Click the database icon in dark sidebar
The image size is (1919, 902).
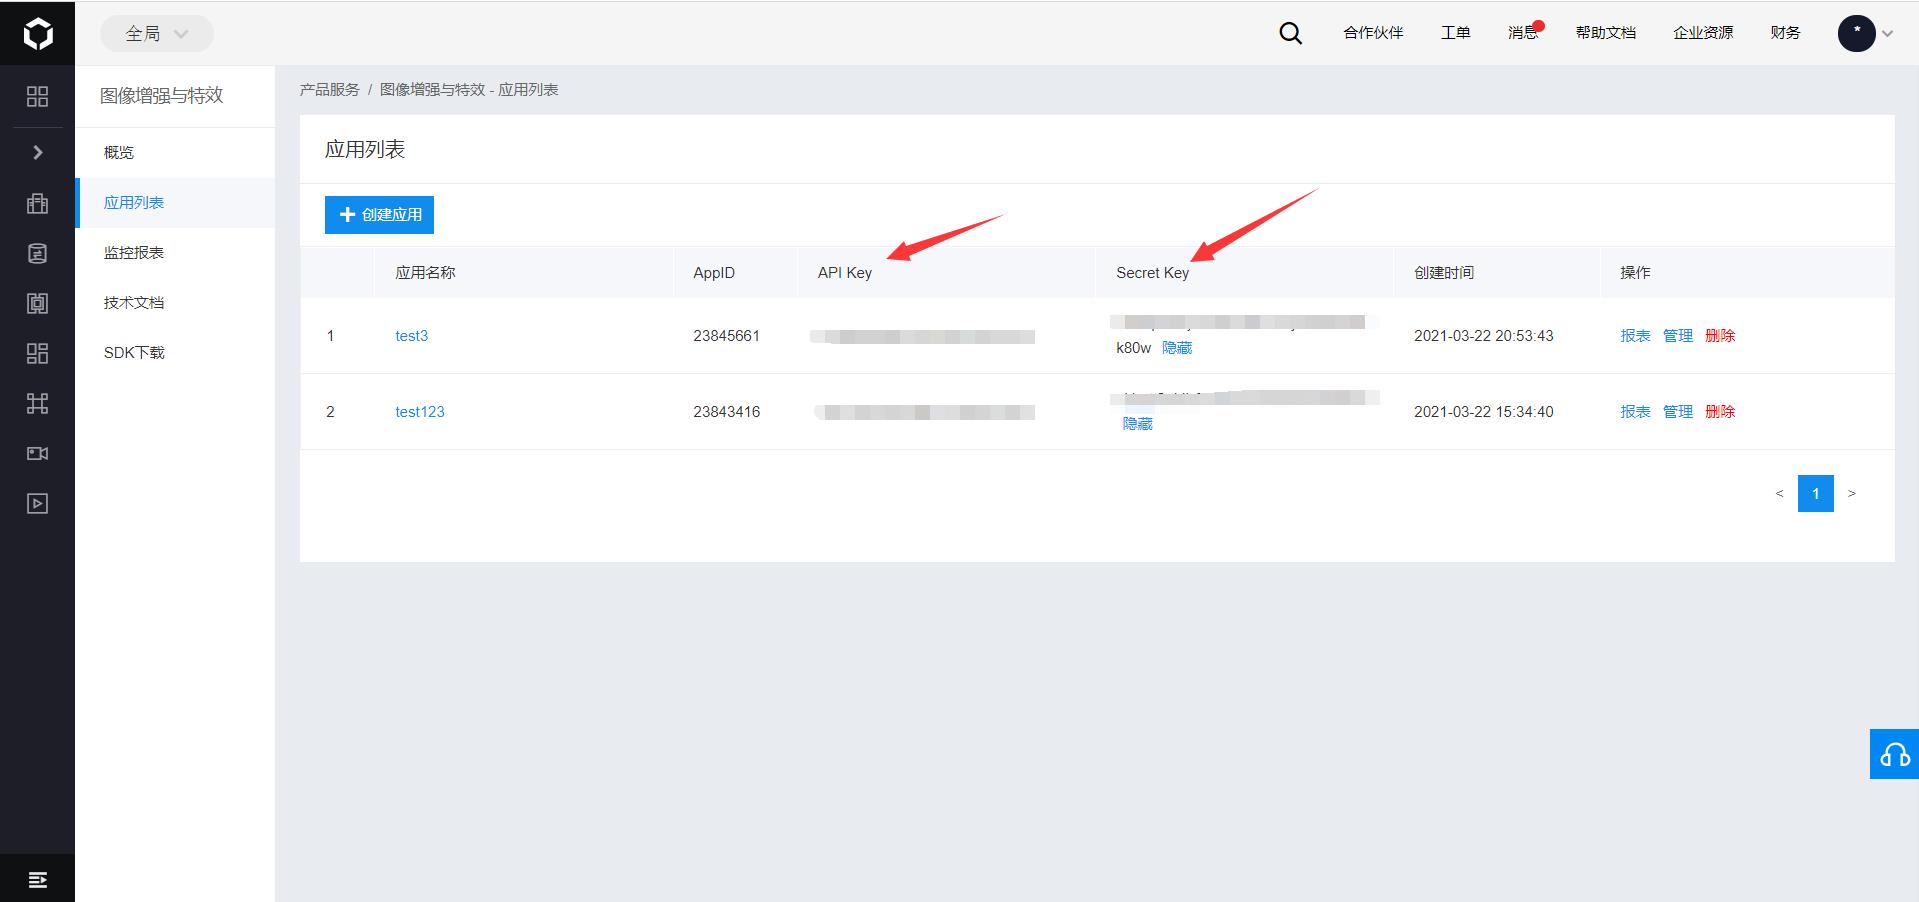click(x=37, y=253)
